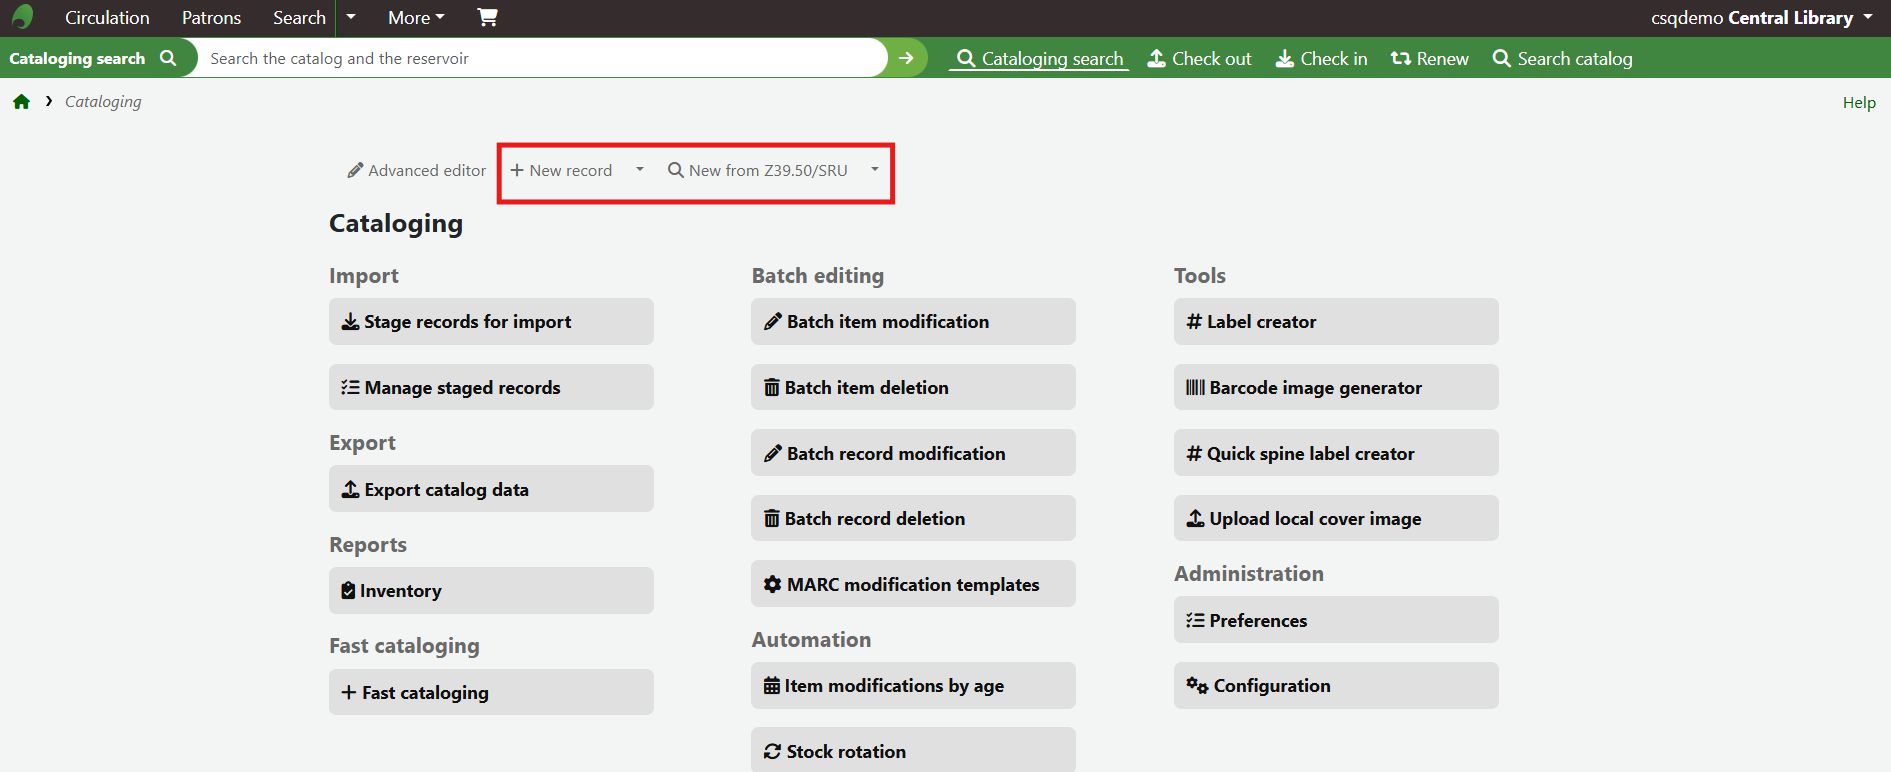Viewport: 1891px width, 772px height.
Task: Open the Search menu dropdown caret
Action: pyautogui.click(x=351, y=17)
